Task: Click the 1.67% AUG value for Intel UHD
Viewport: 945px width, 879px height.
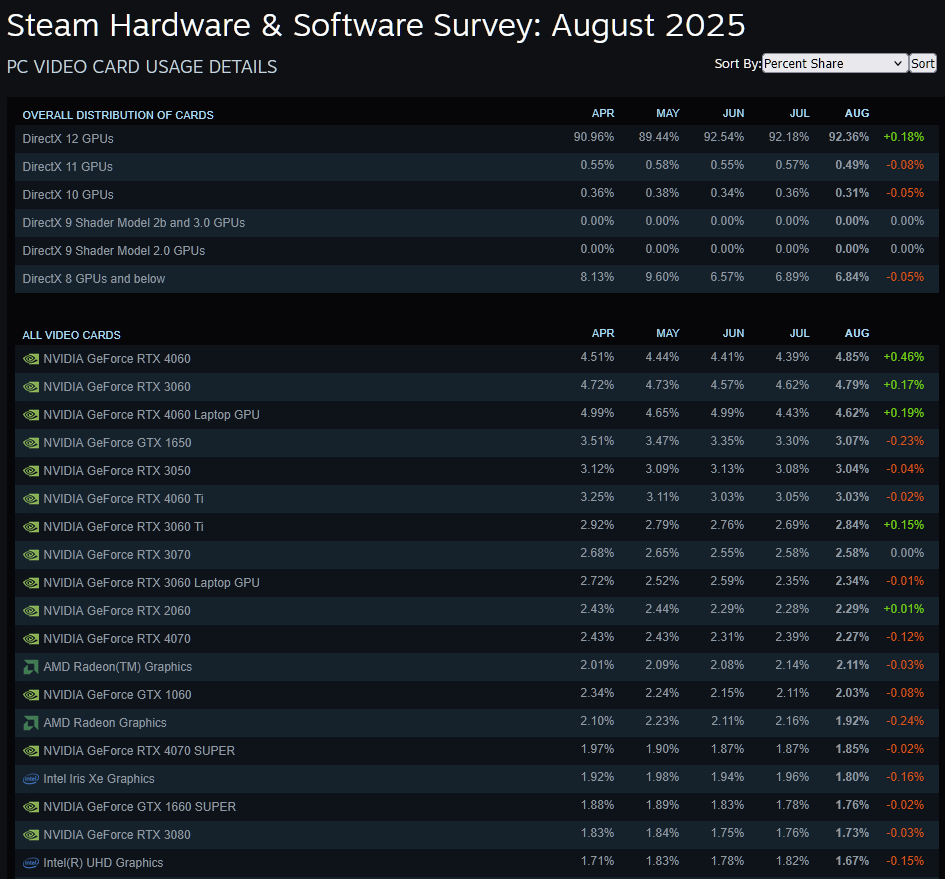Action: point(852,861)
